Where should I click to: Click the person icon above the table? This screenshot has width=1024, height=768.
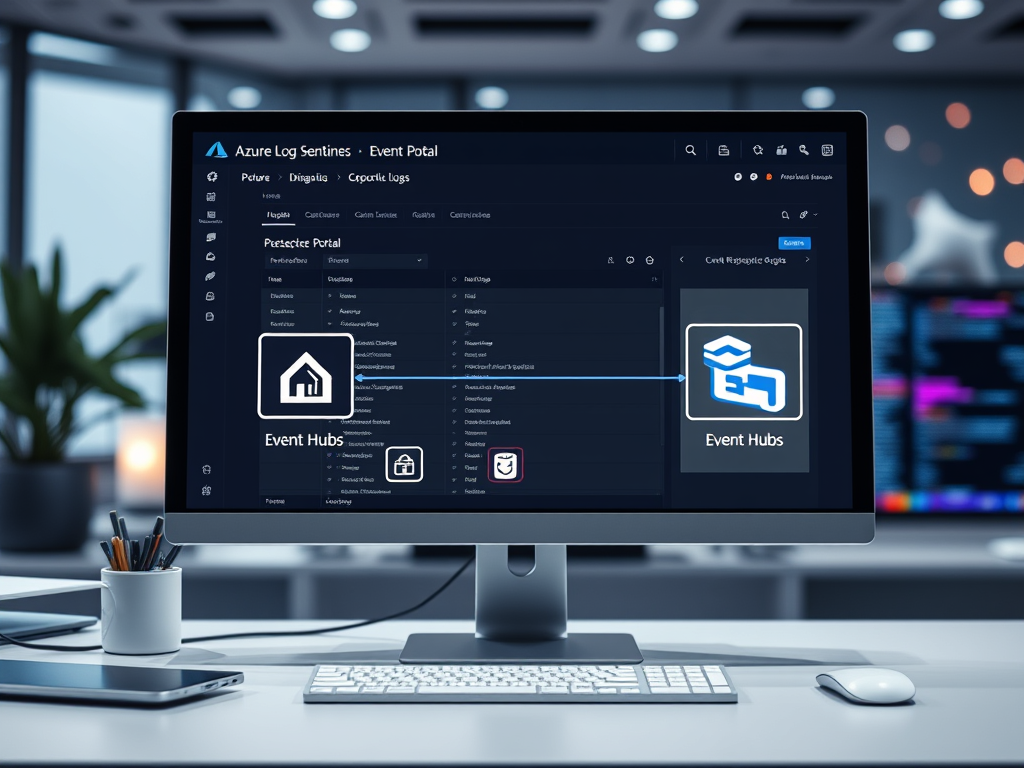pyautogui.click(x=611, y=260)
